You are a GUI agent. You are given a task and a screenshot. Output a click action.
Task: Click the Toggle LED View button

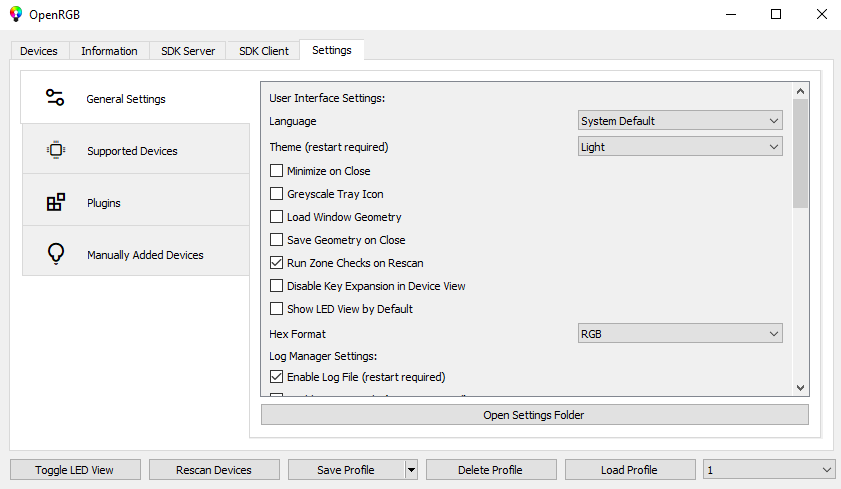(x=75, y=470)
